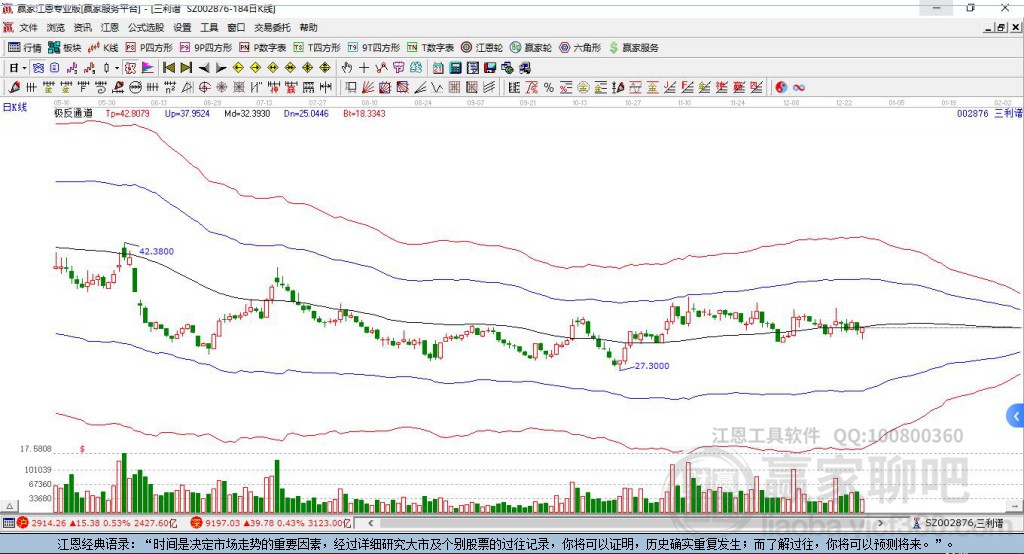The image size is (1024, 554).
Task: Open the 帮助 menu
Action: pyautogui.click(x=308, y=27)
